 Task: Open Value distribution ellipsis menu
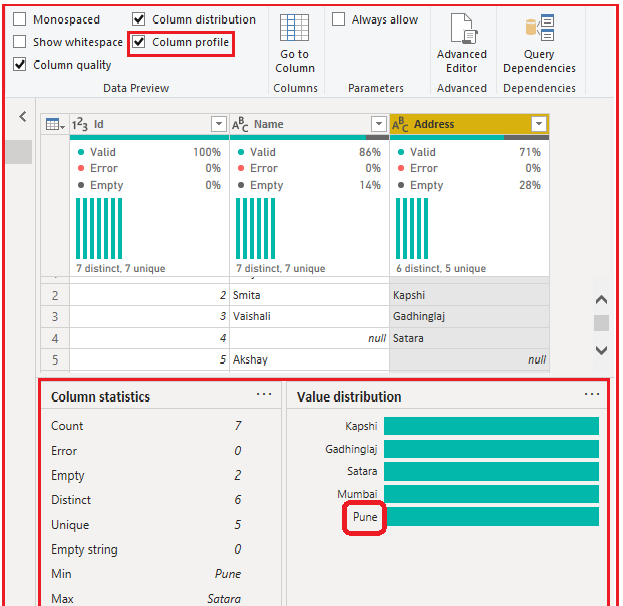click(592, 394)
